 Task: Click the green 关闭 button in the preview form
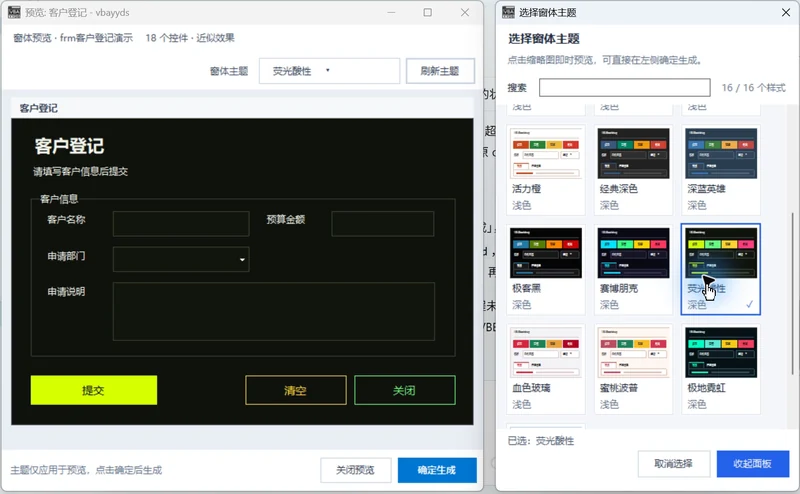[x=405, y=390]
